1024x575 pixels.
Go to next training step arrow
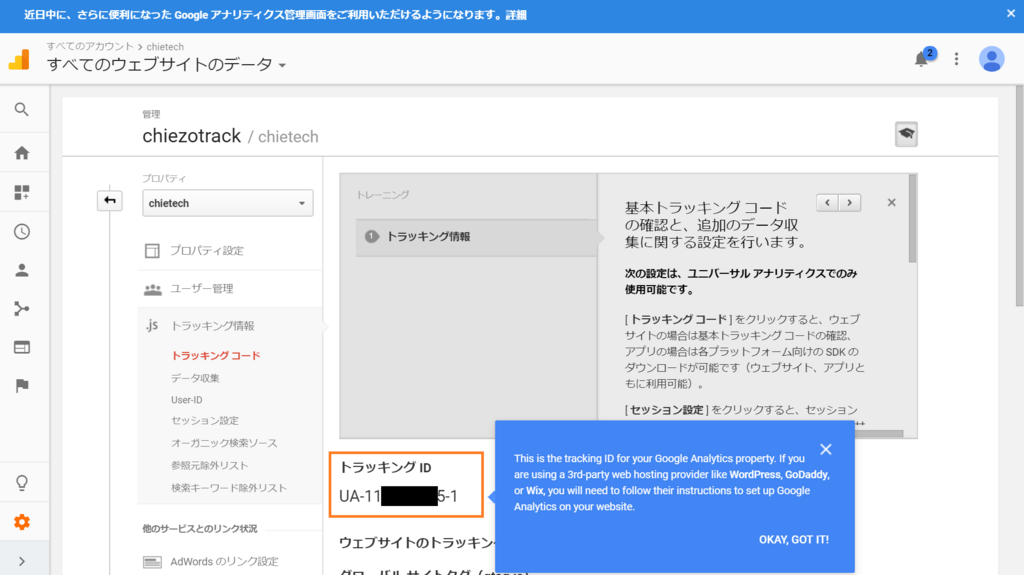tap(850, 203)
